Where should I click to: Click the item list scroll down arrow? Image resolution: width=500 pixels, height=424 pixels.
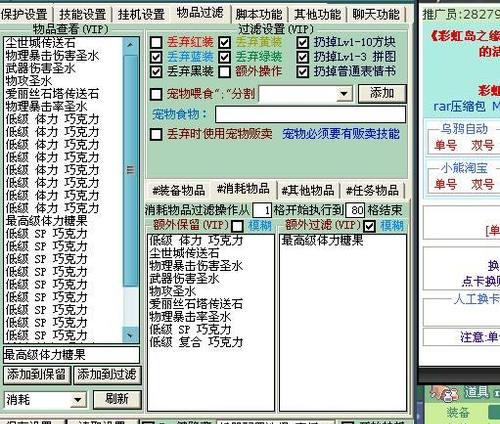(x=130, y=336)
